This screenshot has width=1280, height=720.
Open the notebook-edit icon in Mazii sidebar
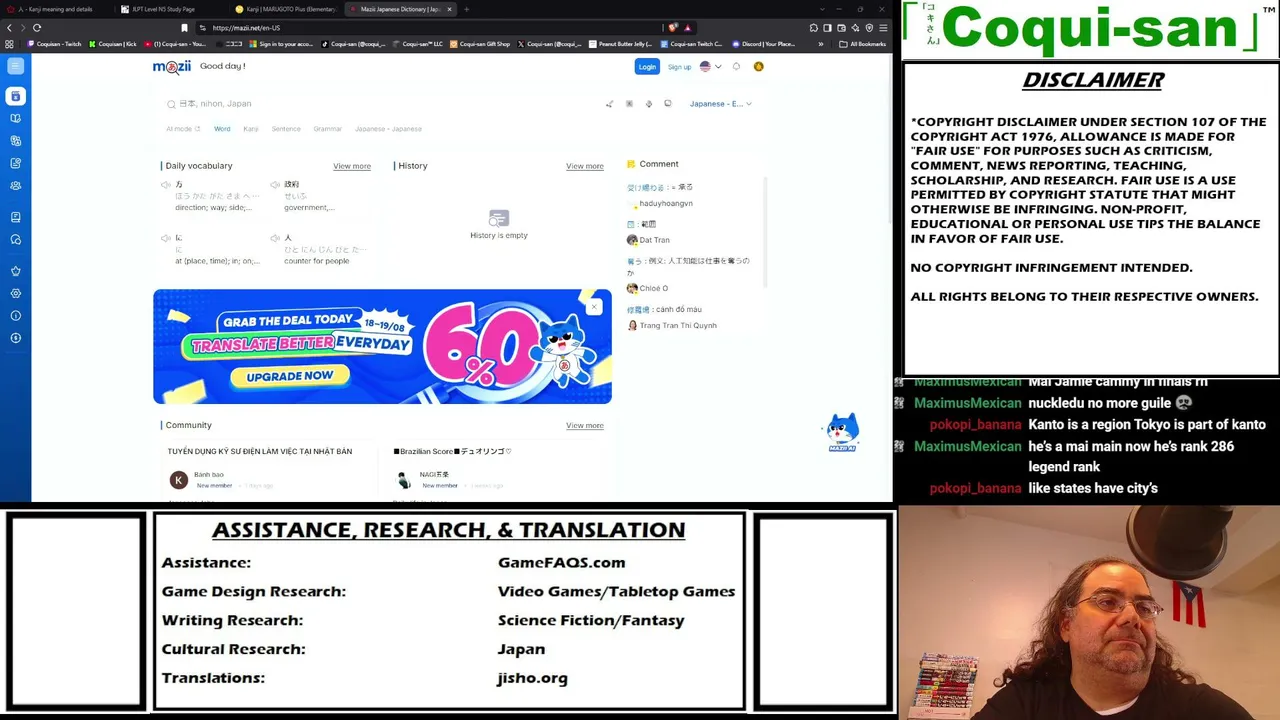click(x=15, y=163)
